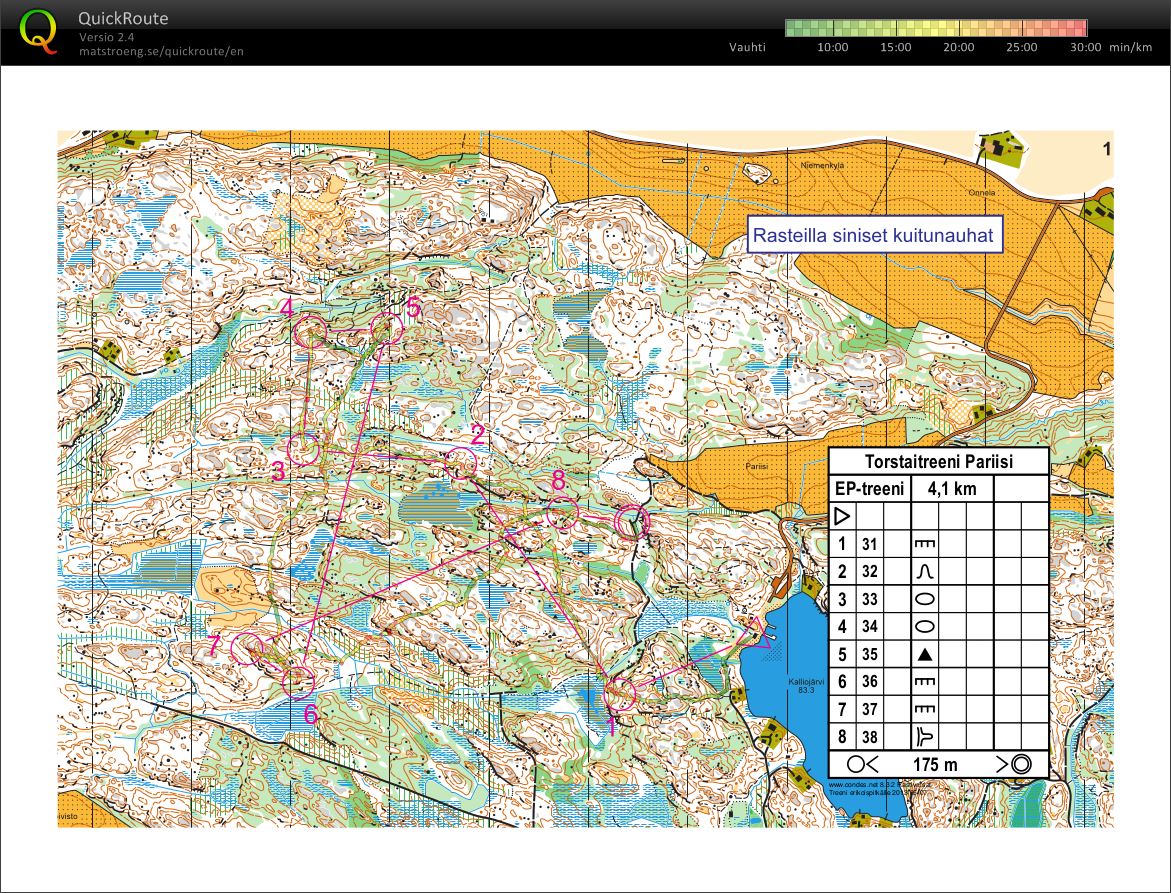Click the start triangle in the description table

coord(842,517)
